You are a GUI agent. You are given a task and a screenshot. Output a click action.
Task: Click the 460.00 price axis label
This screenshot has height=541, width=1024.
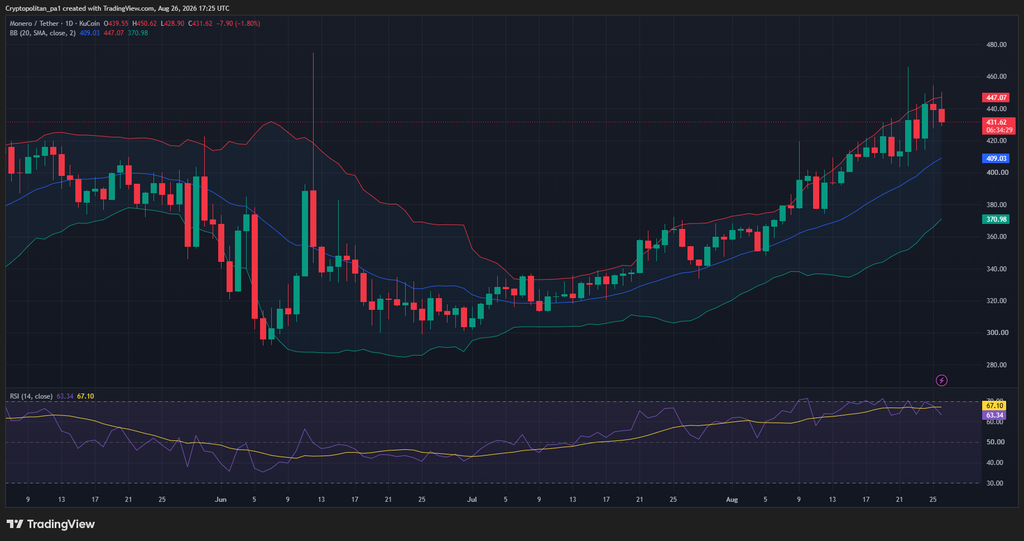(996, 76)
